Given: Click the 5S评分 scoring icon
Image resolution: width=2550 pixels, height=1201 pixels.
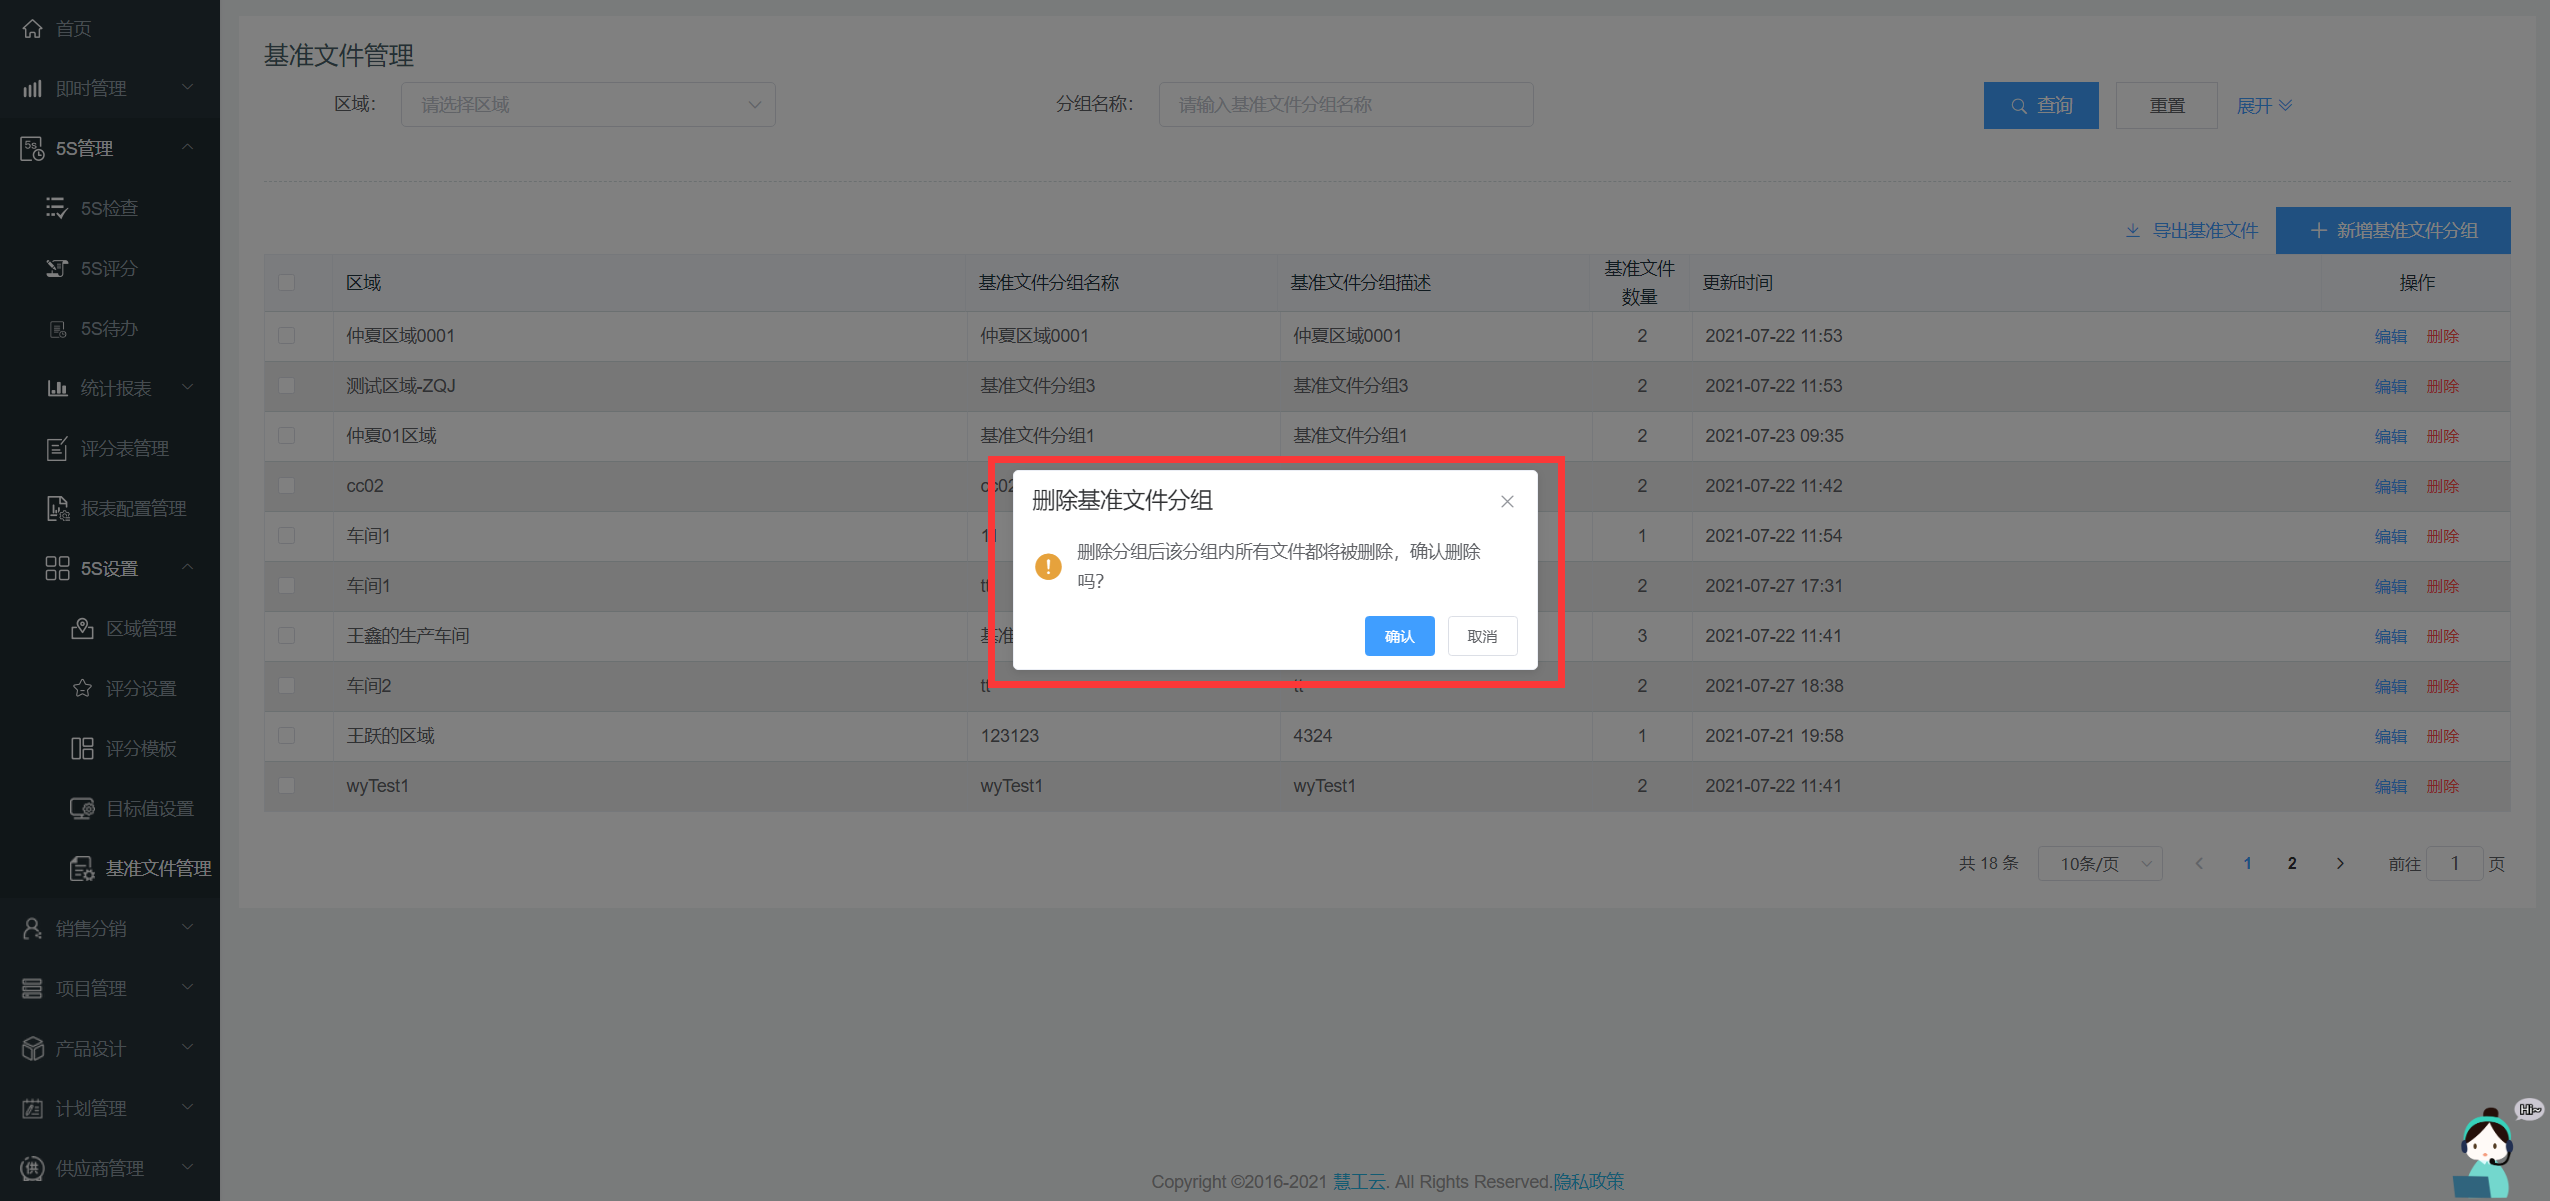Looking at the screenshot, I should (x=57, y=268).
